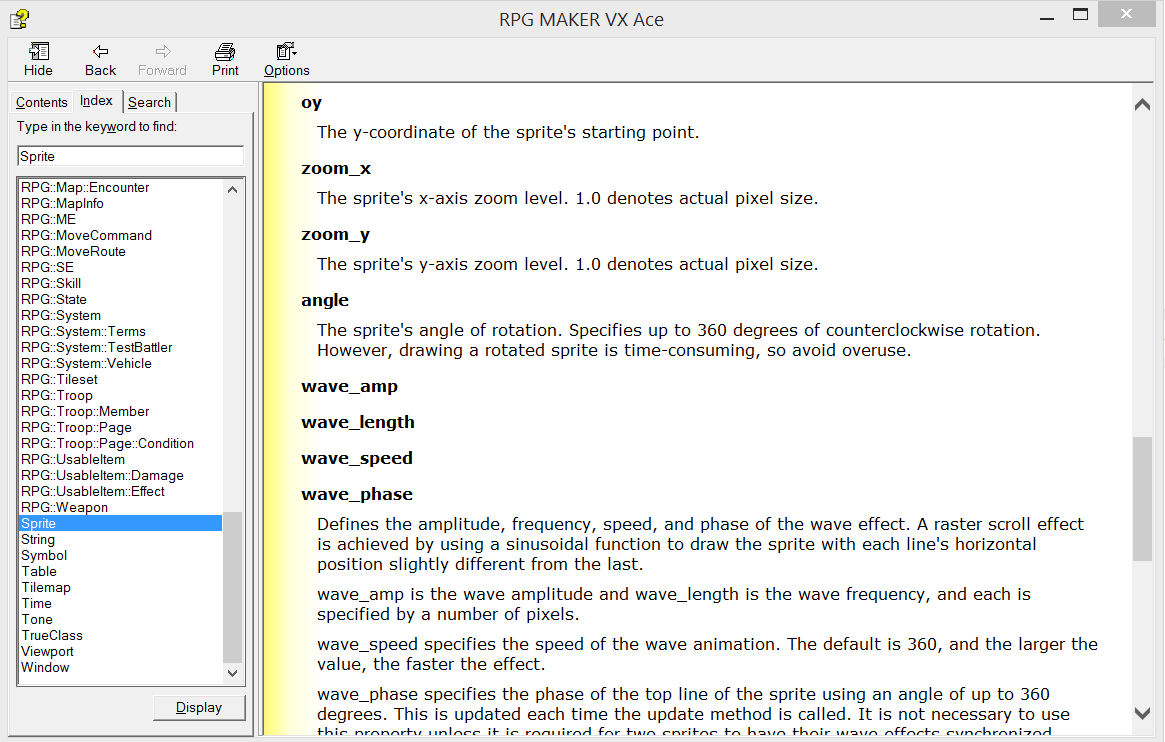The height and width of the screenshot is (742, 1165).
Task: Click the wave_length property heading
Action: coord(358,423)
